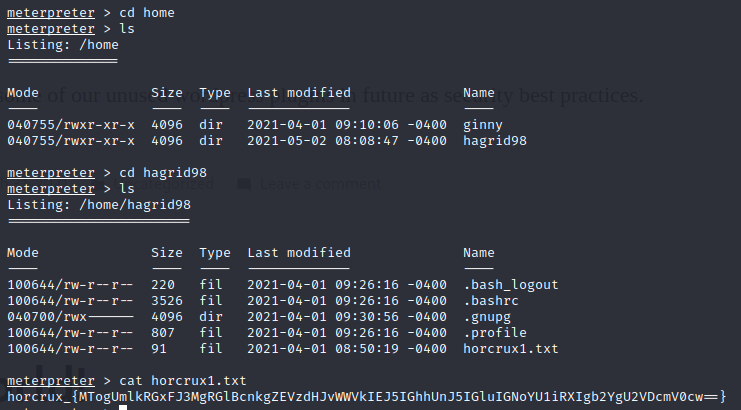Click the ginny directory name

click(x=483, y=125)
